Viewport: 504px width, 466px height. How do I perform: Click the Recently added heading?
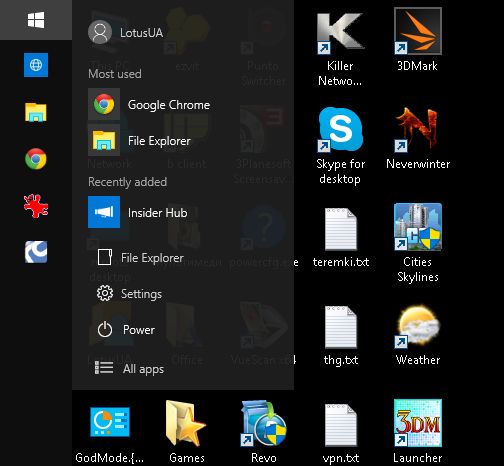coord(128,182)
